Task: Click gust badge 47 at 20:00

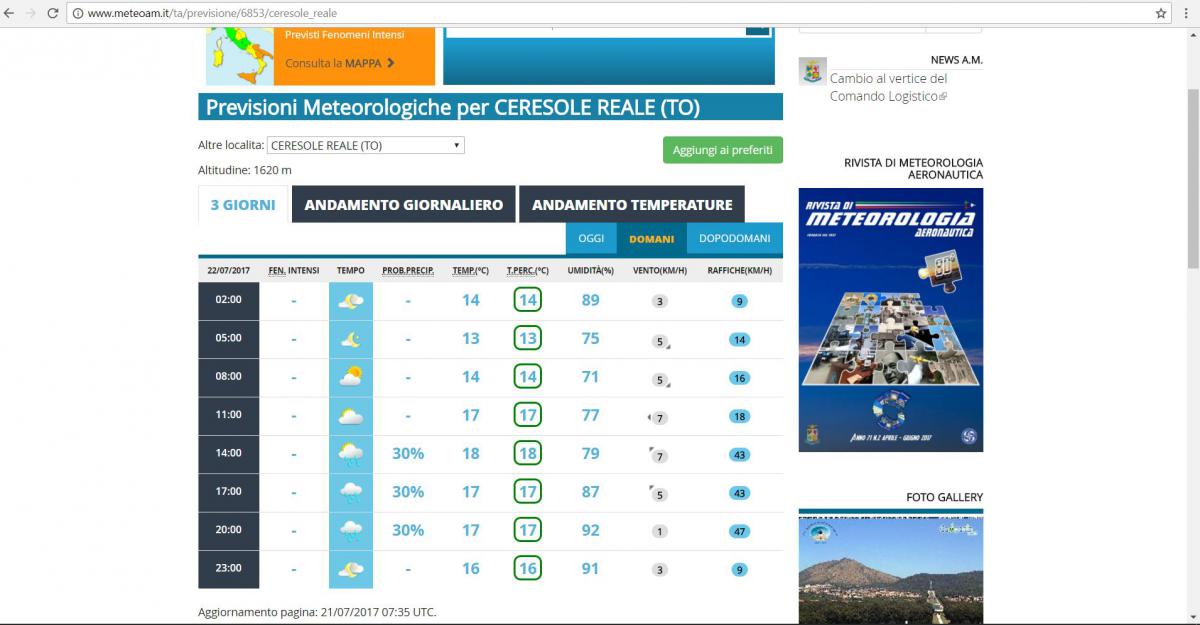Action: (x=740, y=531)
